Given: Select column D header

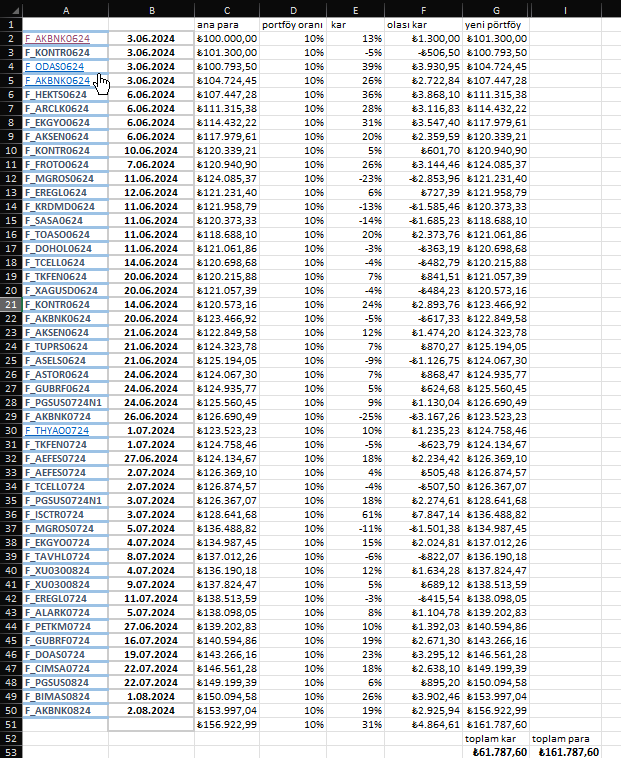Looking at the screenshot, I should (293, 11).
